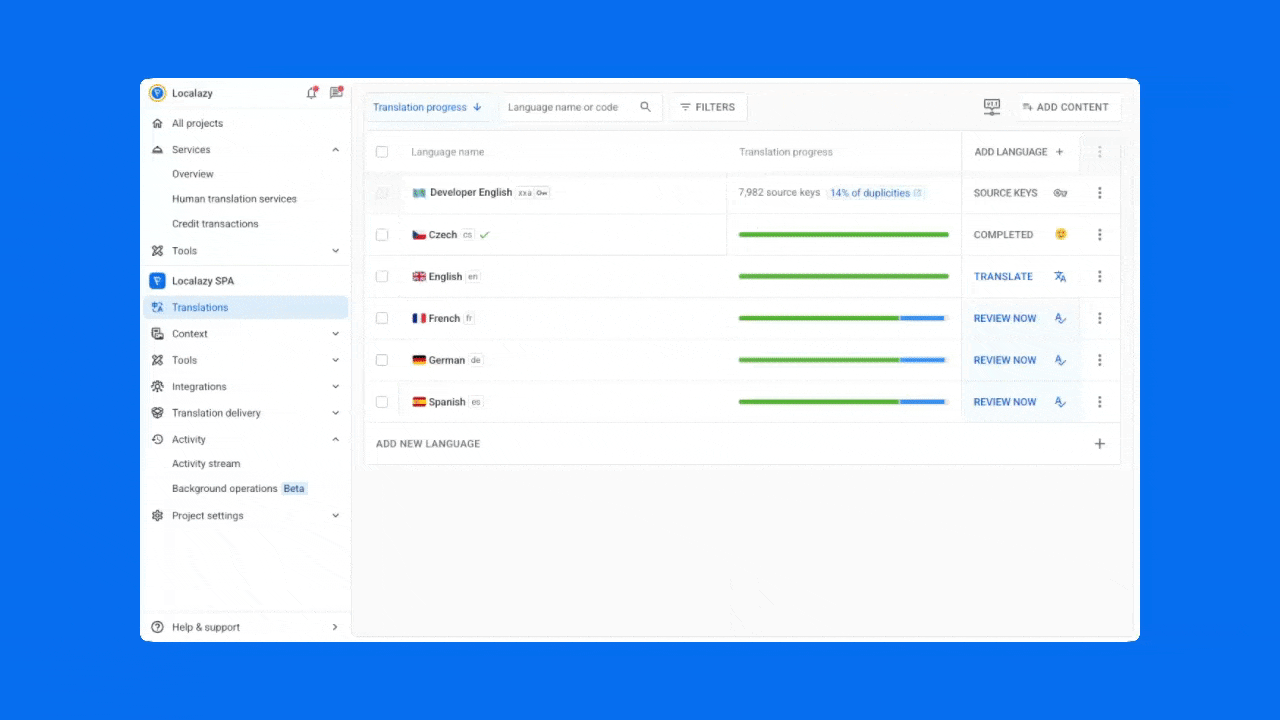The height and width of the screenshot is (720, 1280).
Task: Click the Project settings gear icon
Action: [157, 516]
